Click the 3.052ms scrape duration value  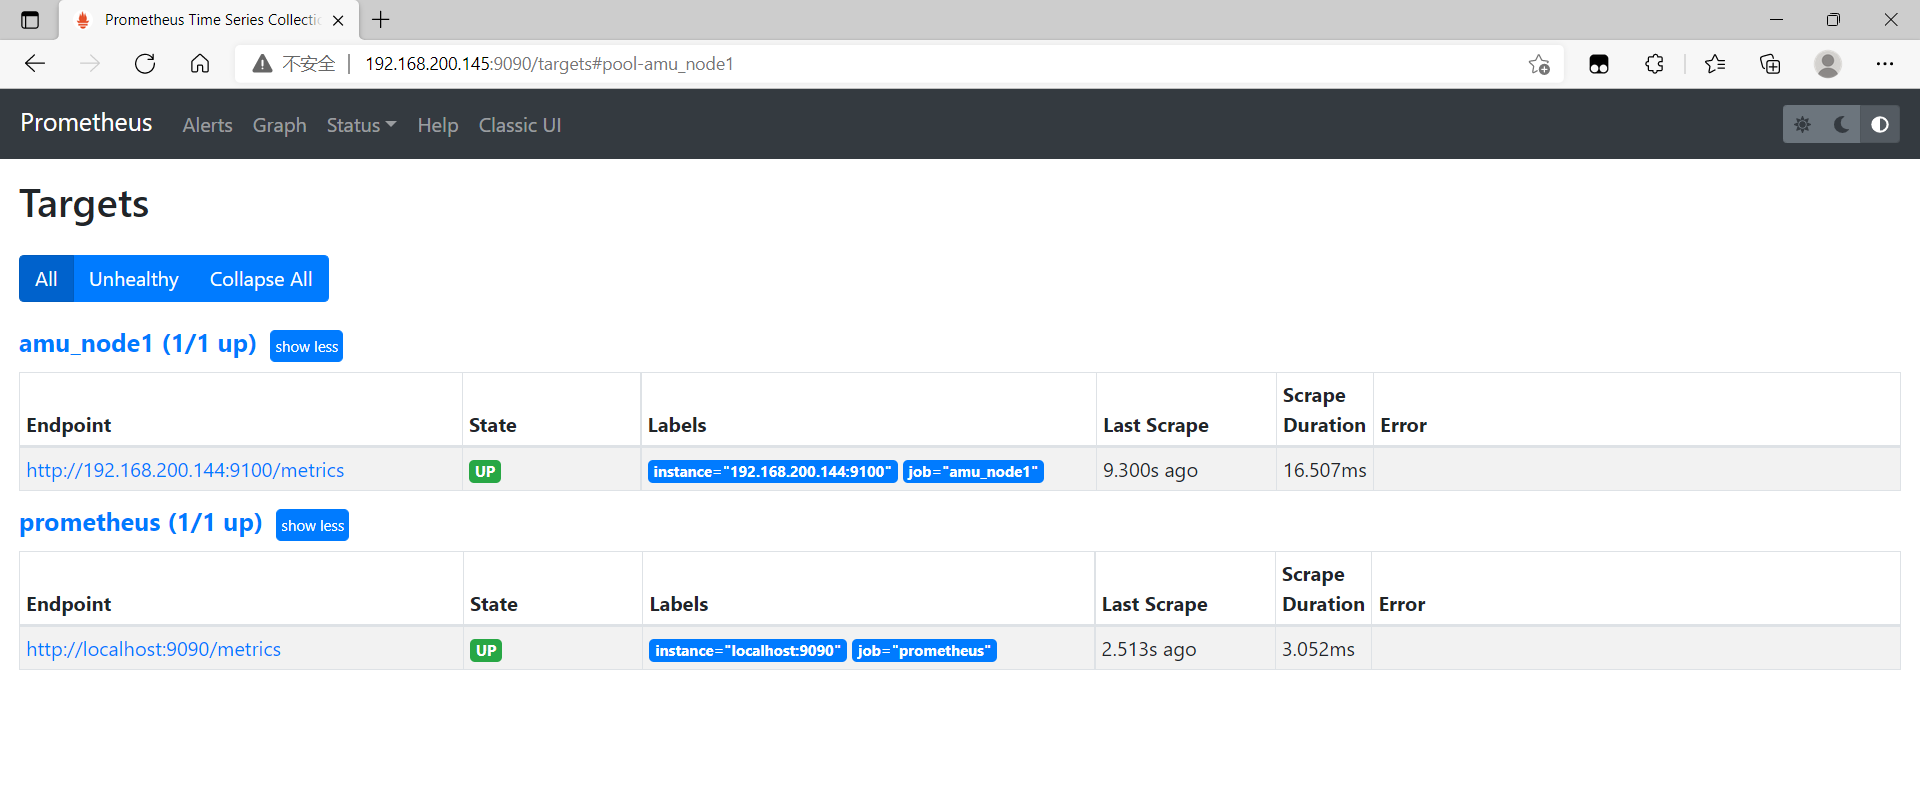coord(1318,649)
